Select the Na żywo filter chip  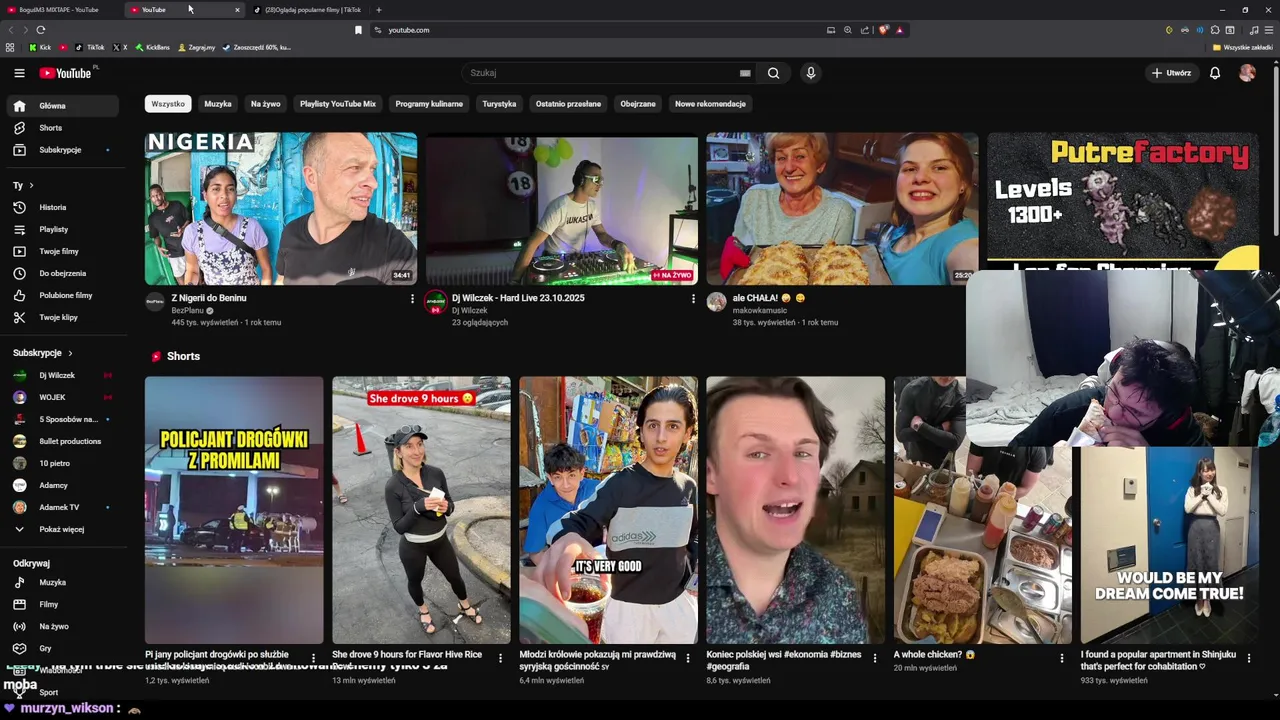(x=265, y=104)
